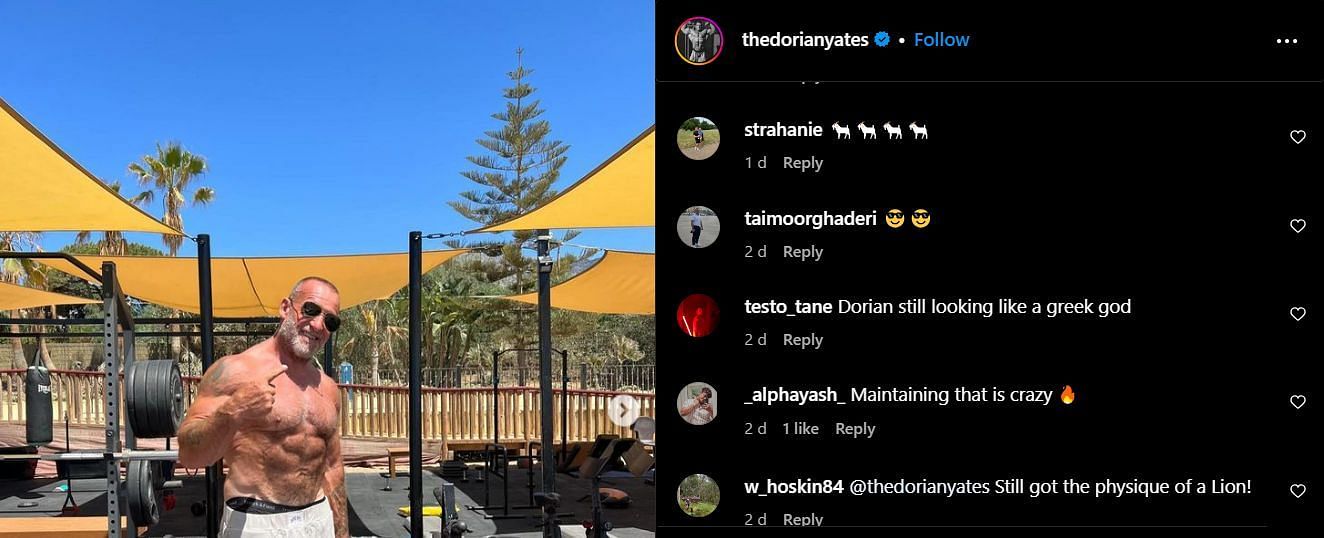Image resolution: width=1324 pixels, height=538 pixels.
Task: Open the three-dot more options menu
Action: click(1286, 41)
